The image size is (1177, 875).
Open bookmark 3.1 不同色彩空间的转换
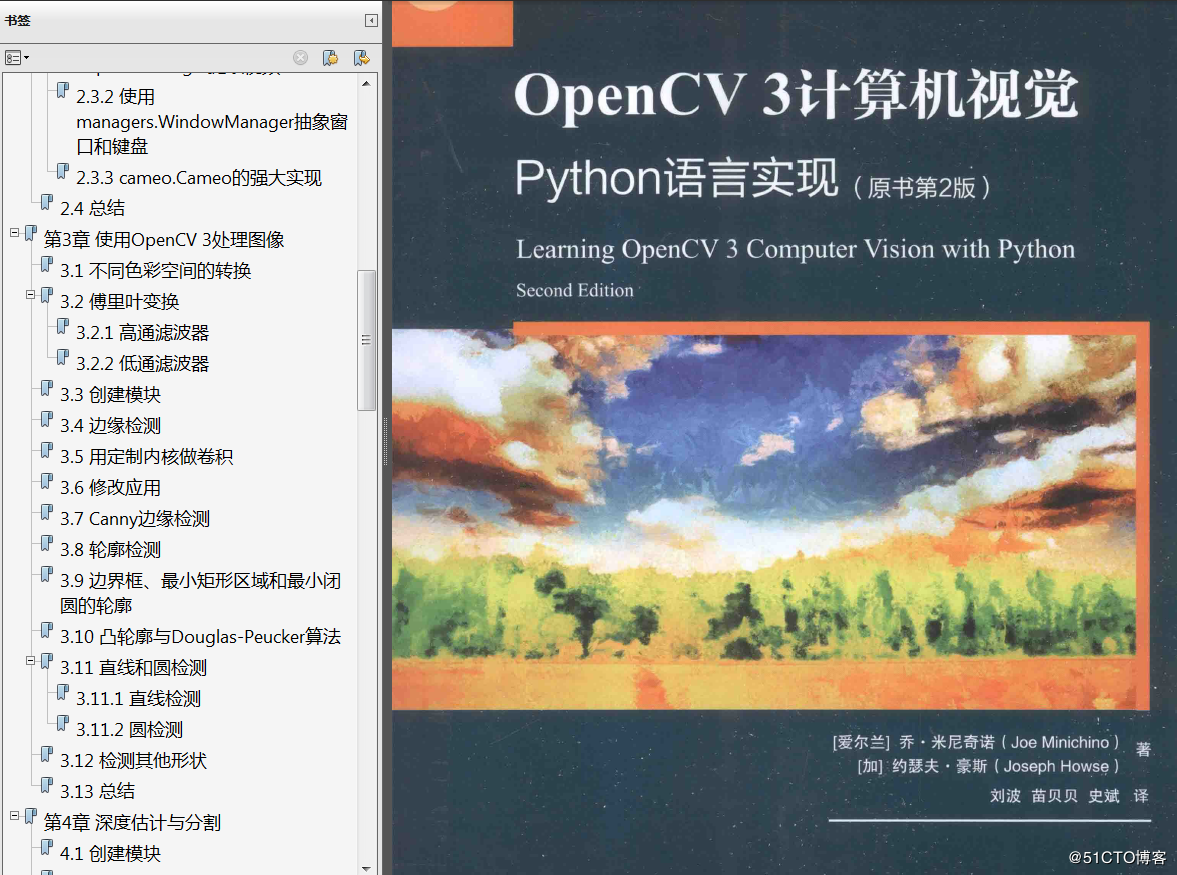[x=155, y=270]
